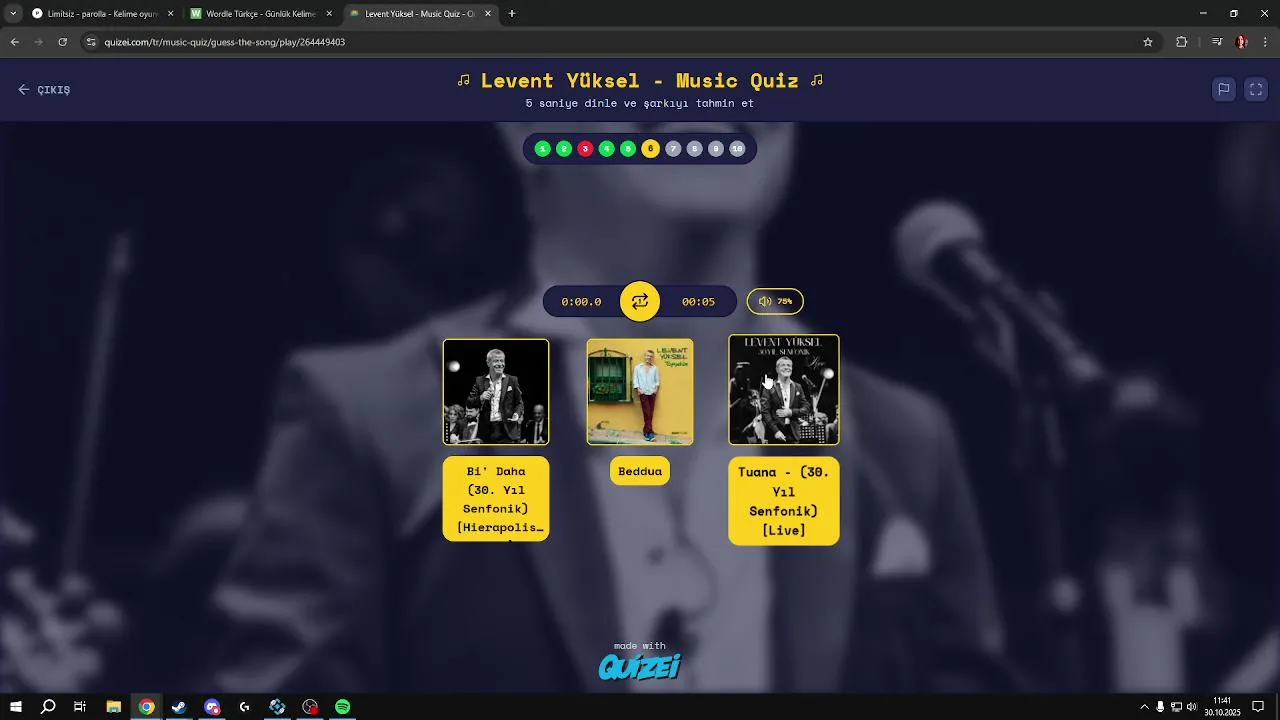Show hidden system tray icons
The image size is (1280, 720).
[x=1145, y=707]
